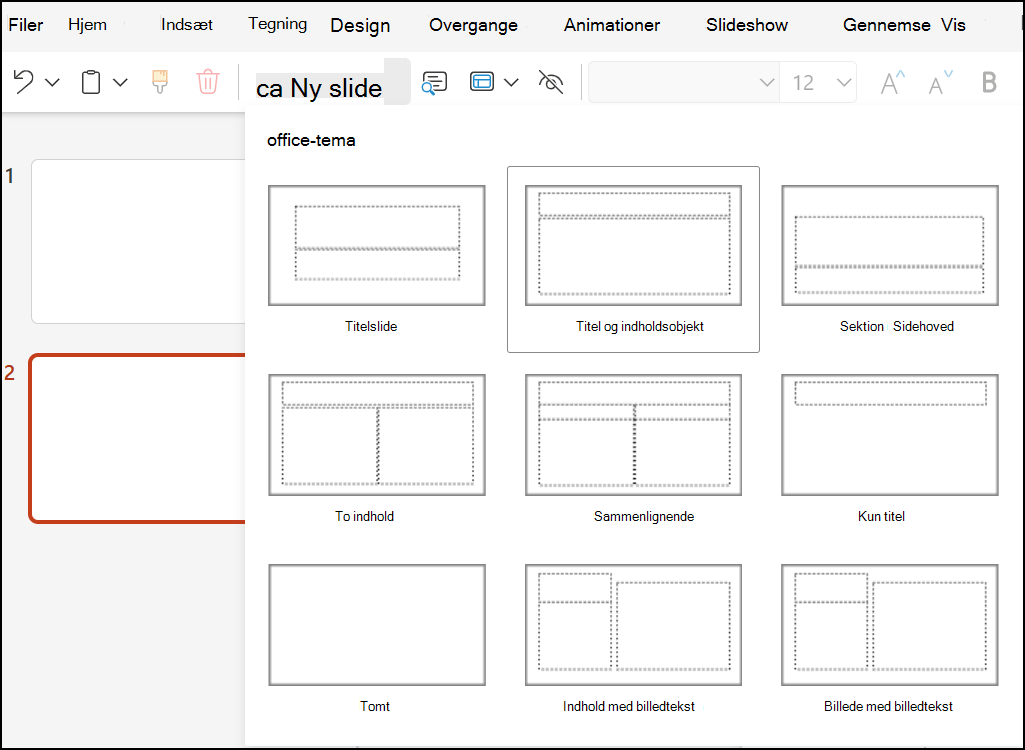Decrease font size with small A icon
The height and width of the screenshot is (750, 1025).
tap(941, 82)
